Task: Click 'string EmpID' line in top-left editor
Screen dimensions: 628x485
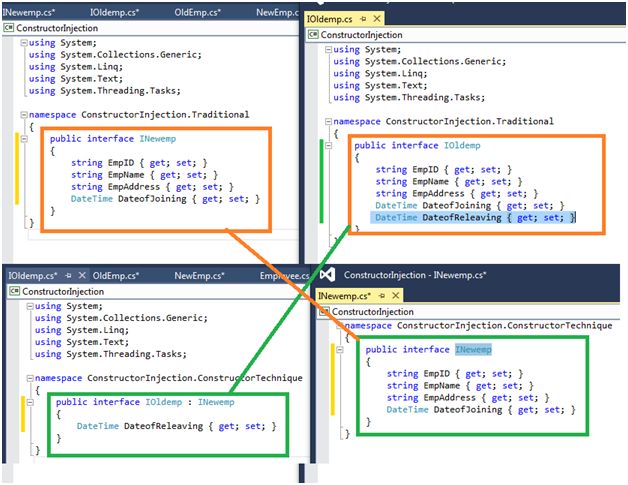Action: [139, 163]
